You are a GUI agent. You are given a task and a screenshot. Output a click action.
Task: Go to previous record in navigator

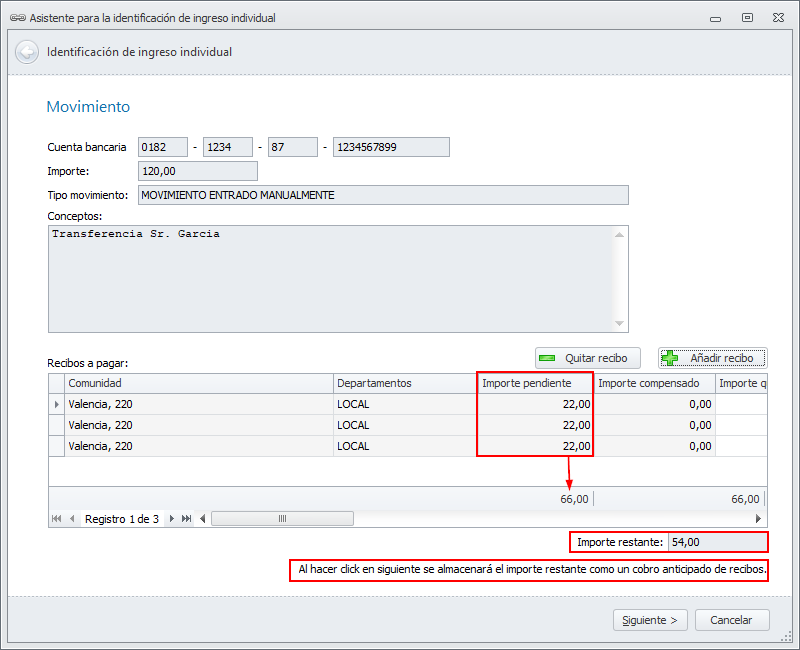point(72,519)
